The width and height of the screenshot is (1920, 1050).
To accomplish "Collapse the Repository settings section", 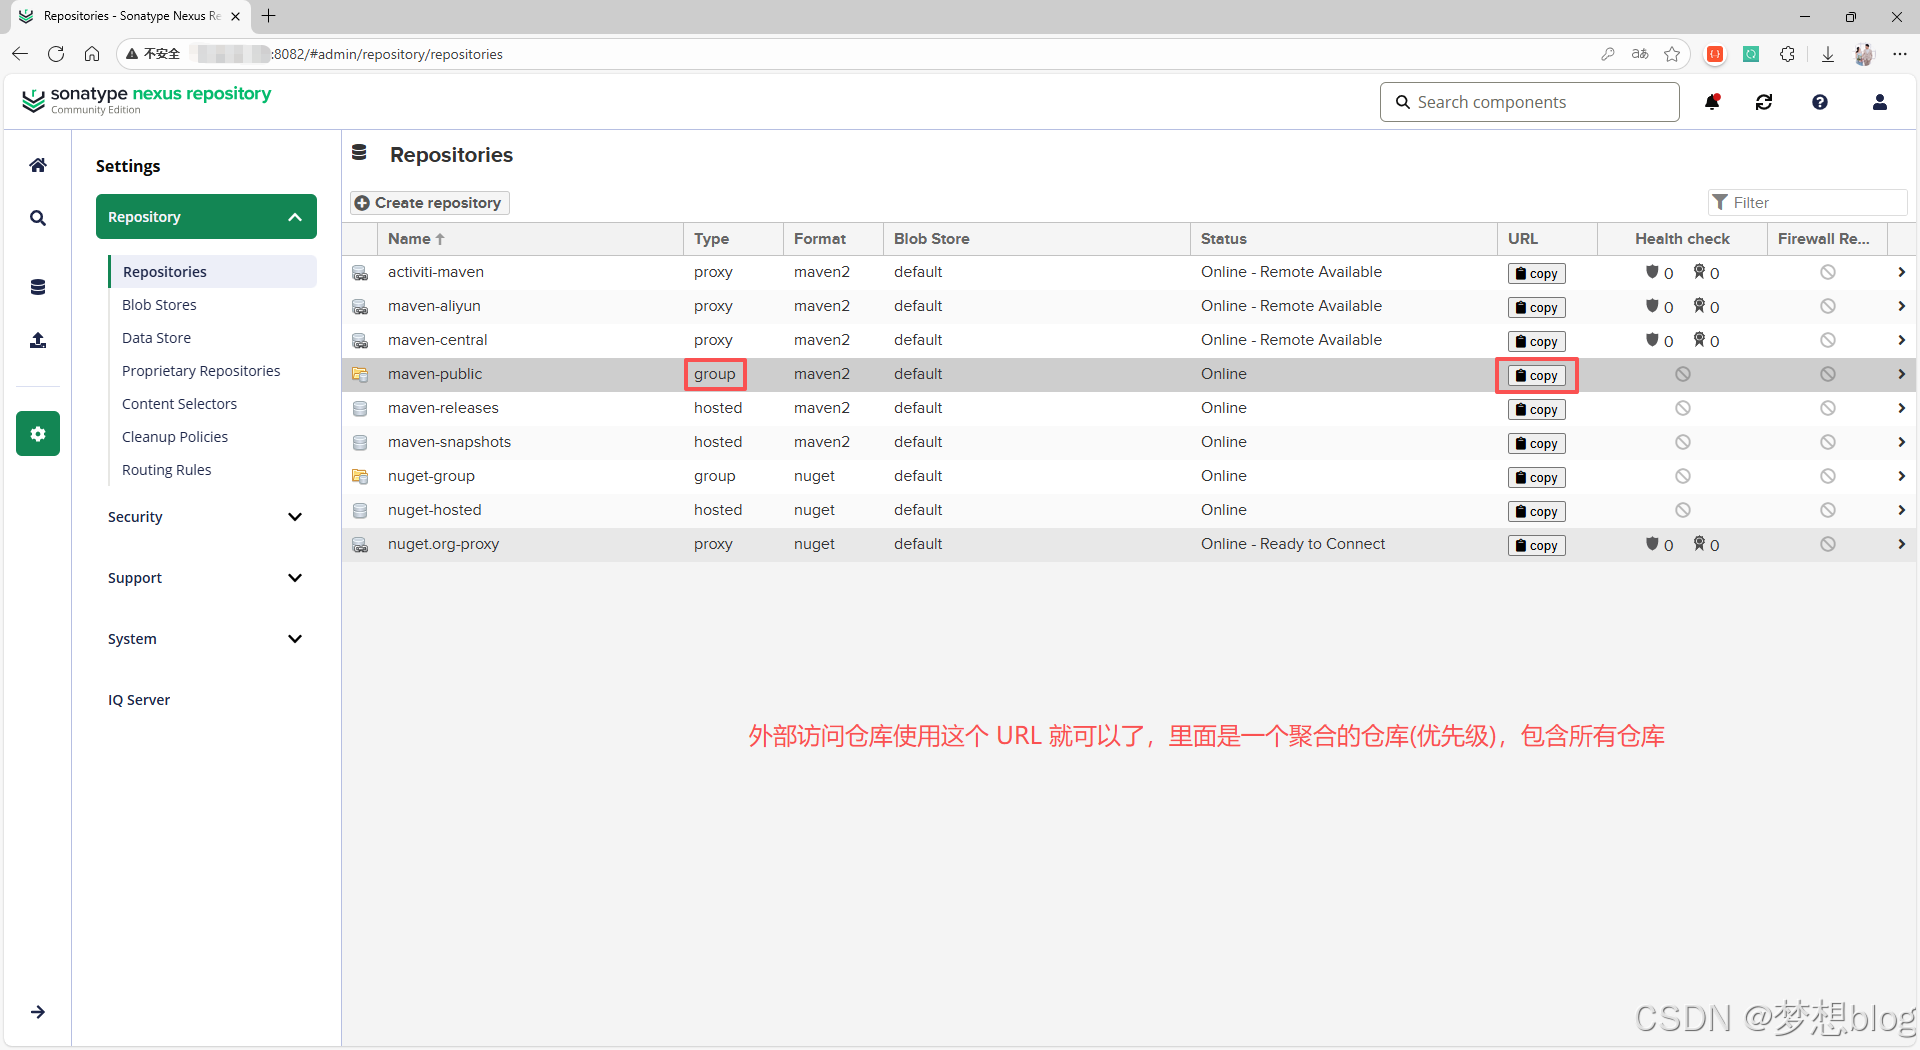I will pos(206,217).
